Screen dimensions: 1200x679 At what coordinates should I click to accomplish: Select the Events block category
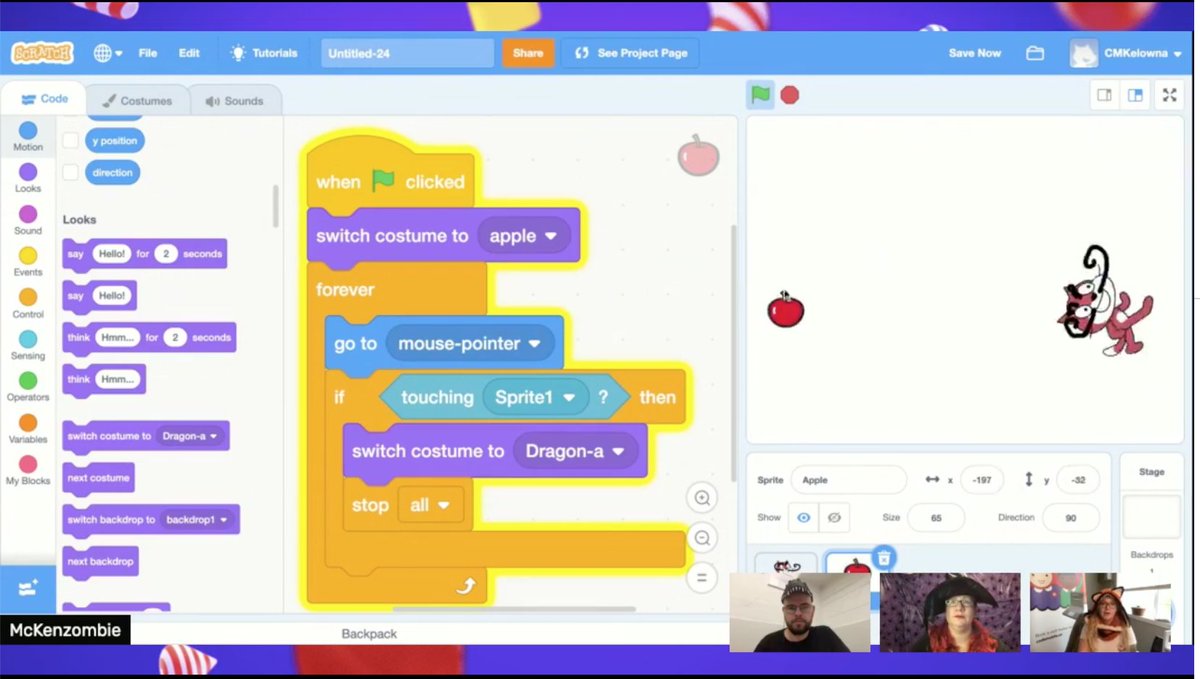click(x=28, y=262)
